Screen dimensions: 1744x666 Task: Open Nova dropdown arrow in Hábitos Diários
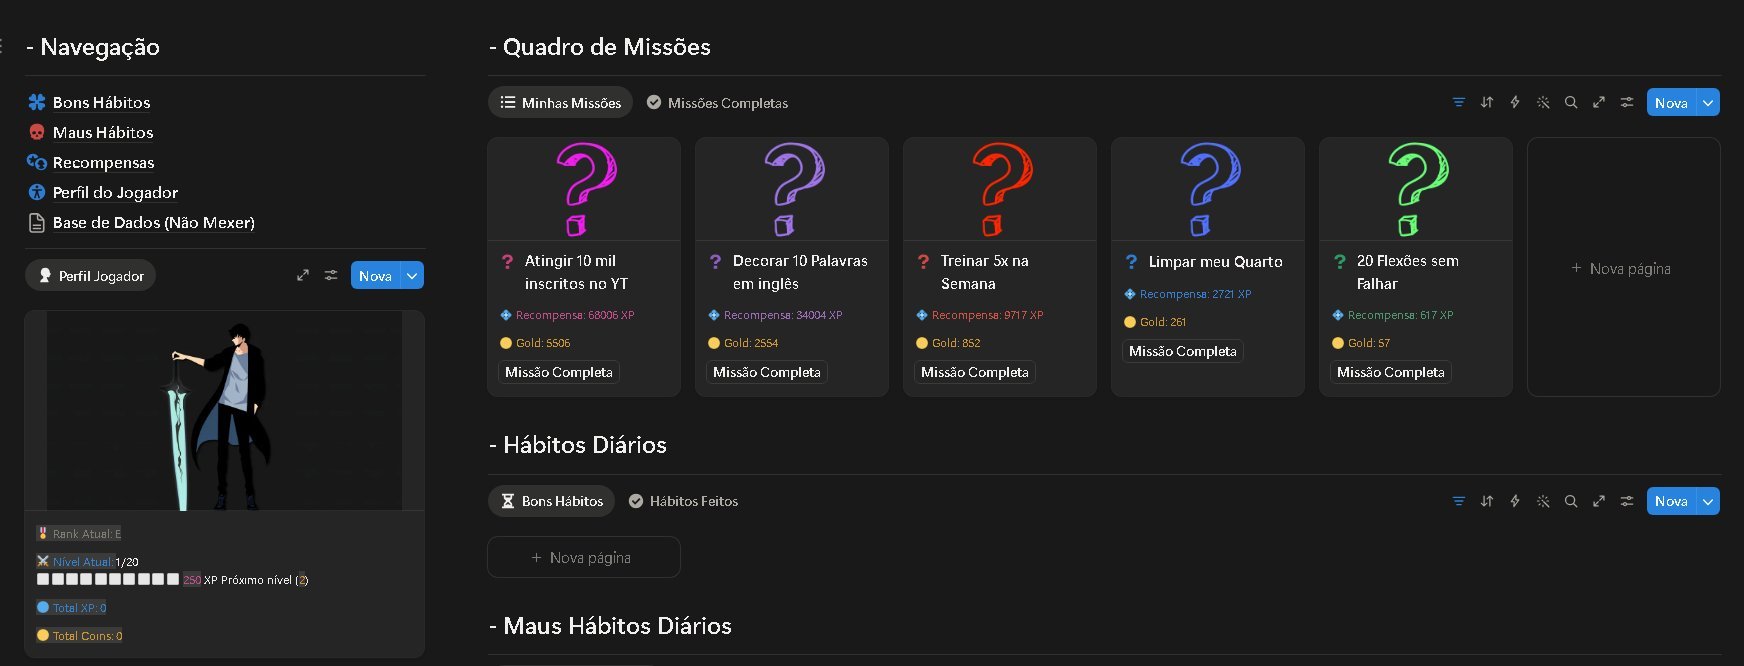(x=1708, y=501)
